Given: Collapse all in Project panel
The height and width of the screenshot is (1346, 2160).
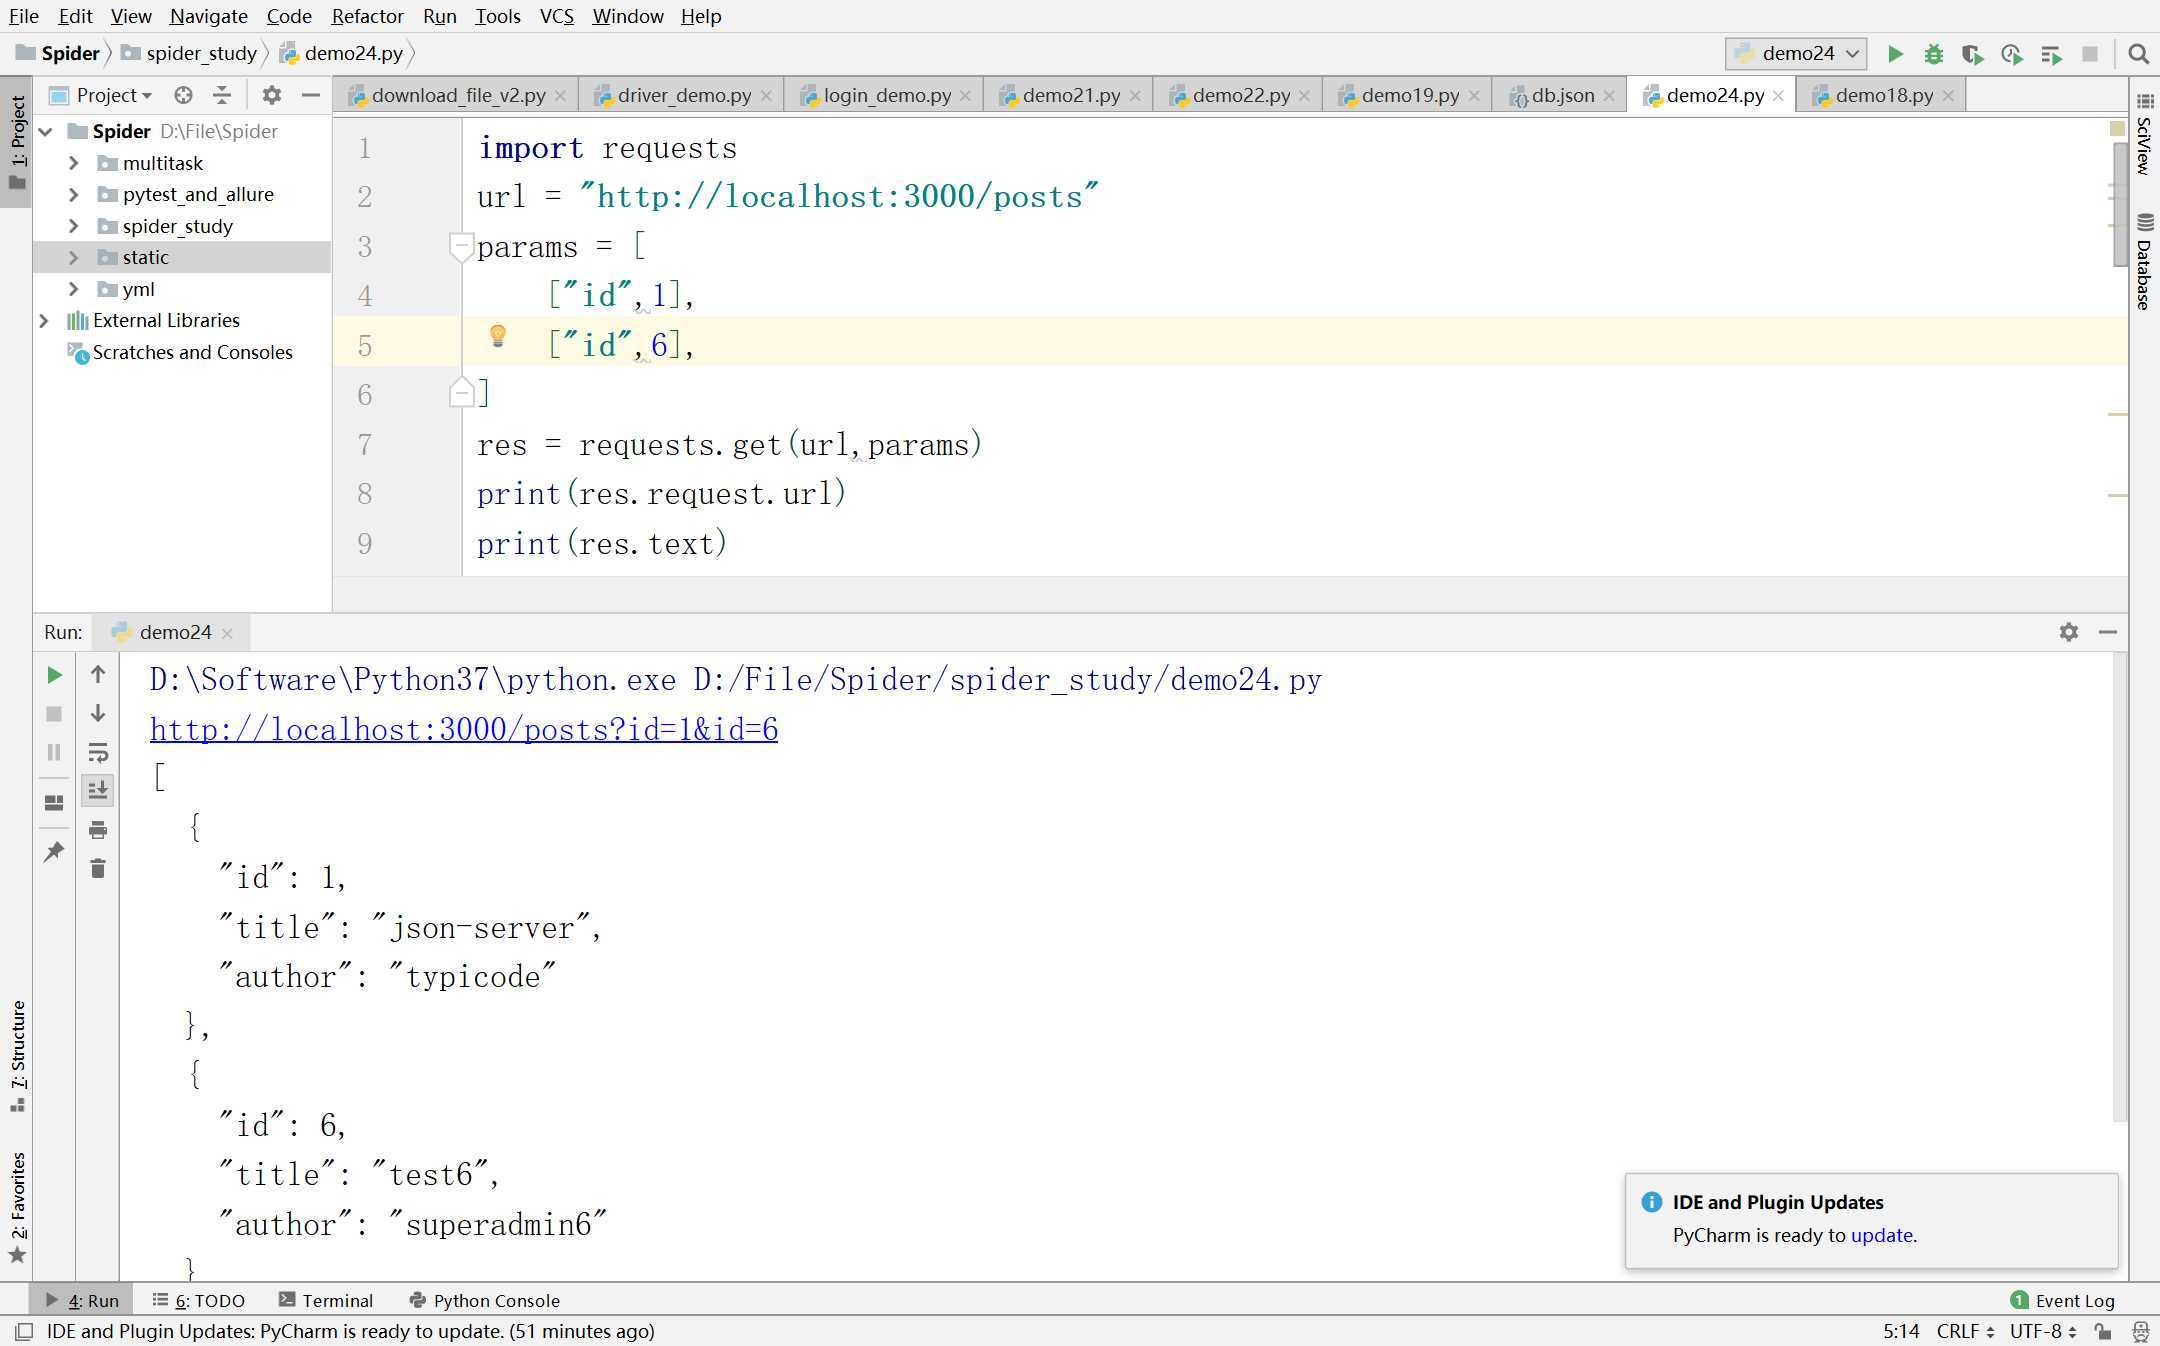Looking at the screenshot, I should point(222,95).
